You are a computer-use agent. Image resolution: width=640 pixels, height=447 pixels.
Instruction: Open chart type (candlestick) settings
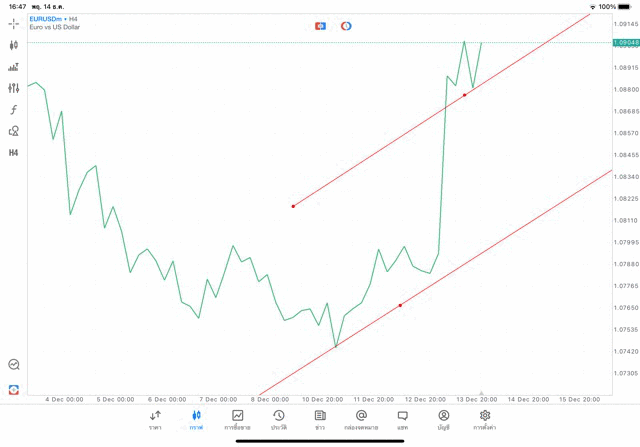[14, 45]
